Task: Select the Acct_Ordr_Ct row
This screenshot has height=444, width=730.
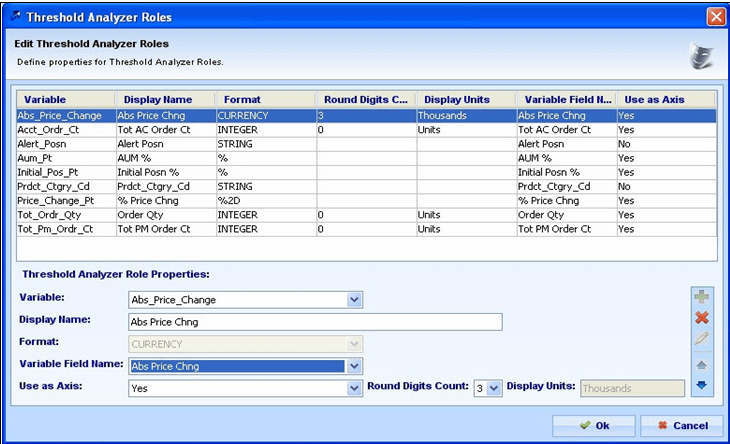Action: [366, 130]
